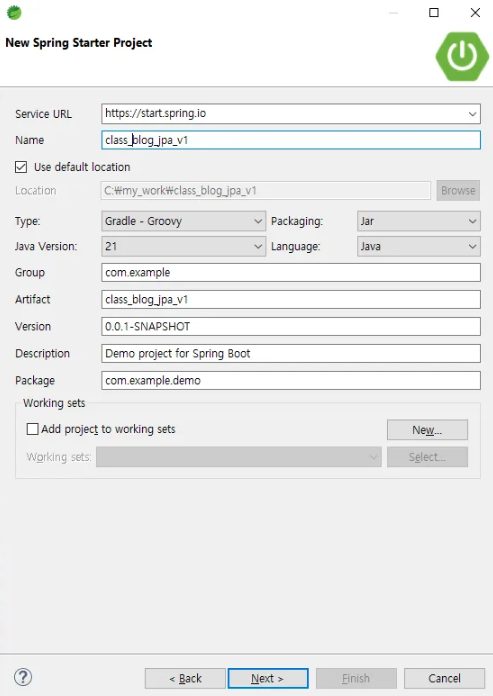Click the Spring Boot power logo
This screenshot has width=493, height=696.
pyautogui.click(x=462, y=56)
